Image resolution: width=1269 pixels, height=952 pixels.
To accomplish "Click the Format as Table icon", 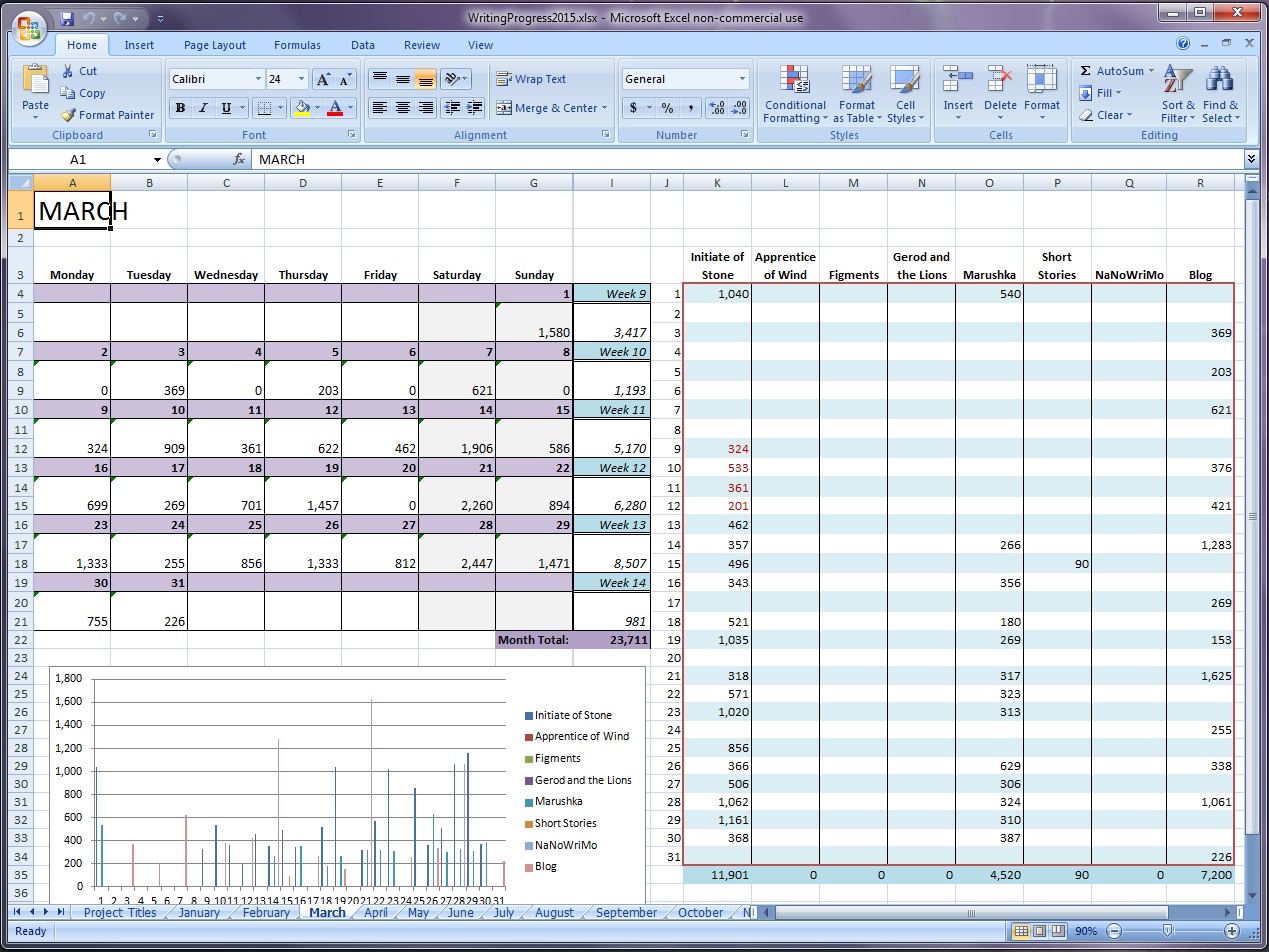I will pyautogui.click(x=856, y=82).
